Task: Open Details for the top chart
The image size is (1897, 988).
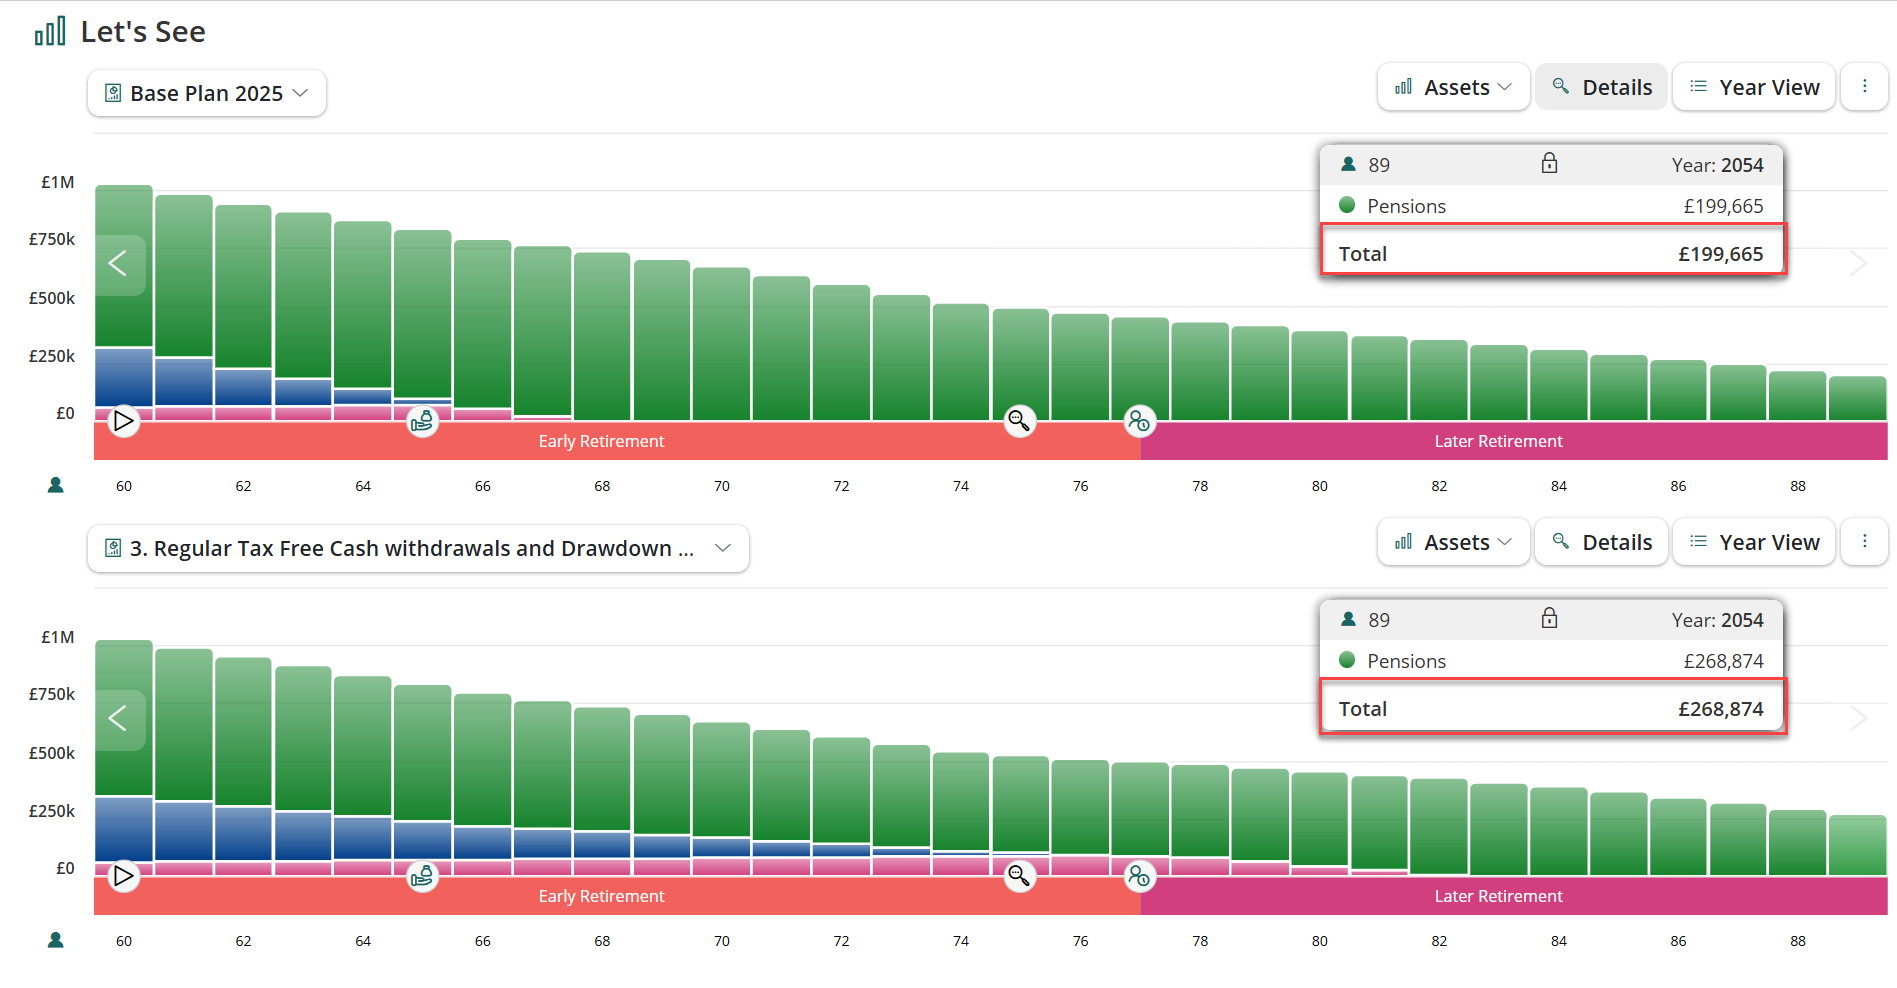Action: 1602,87
